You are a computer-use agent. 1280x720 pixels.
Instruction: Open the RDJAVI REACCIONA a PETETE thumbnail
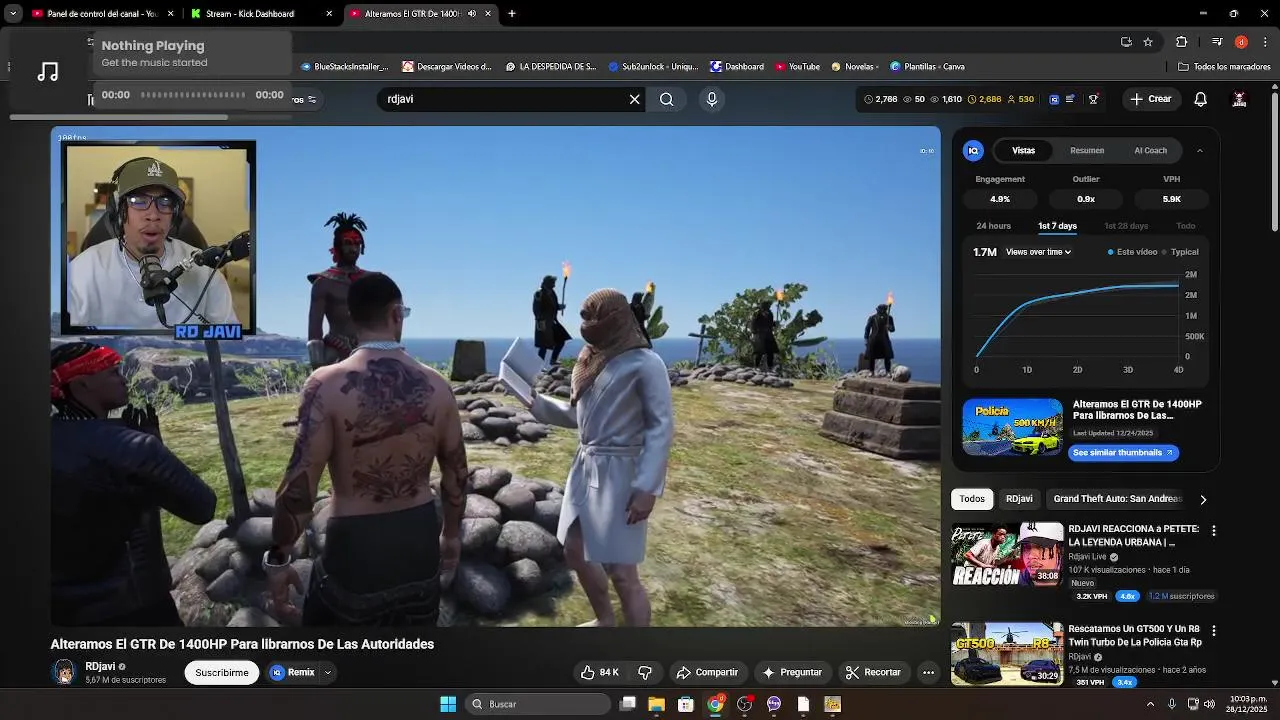point(1007,553)
